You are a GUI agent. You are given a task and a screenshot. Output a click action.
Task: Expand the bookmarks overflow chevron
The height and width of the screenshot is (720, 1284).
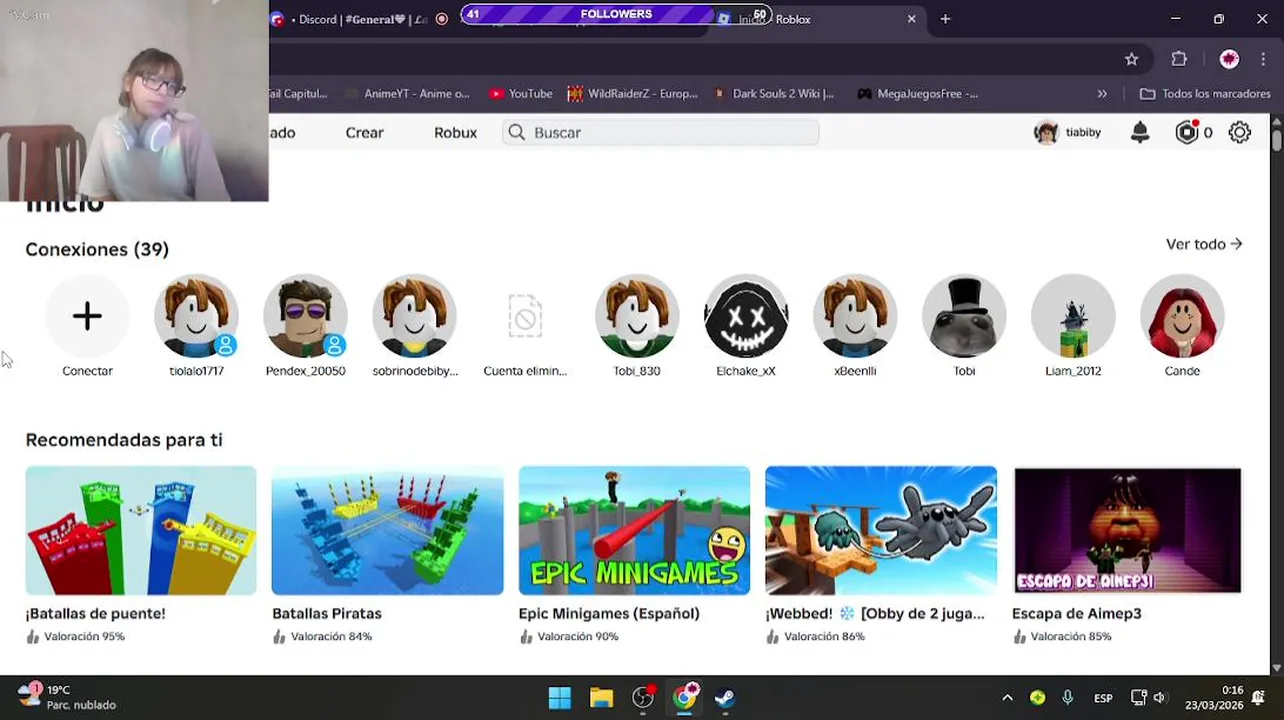1102,94
